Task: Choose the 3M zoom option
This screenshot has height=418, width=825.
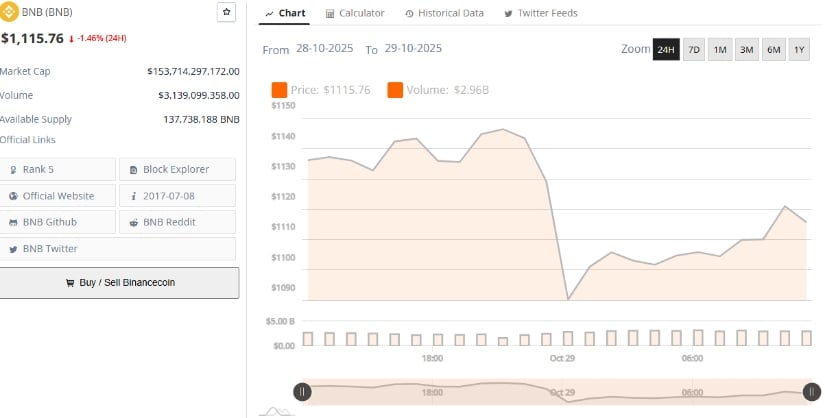Action: [x=746, y=49]
